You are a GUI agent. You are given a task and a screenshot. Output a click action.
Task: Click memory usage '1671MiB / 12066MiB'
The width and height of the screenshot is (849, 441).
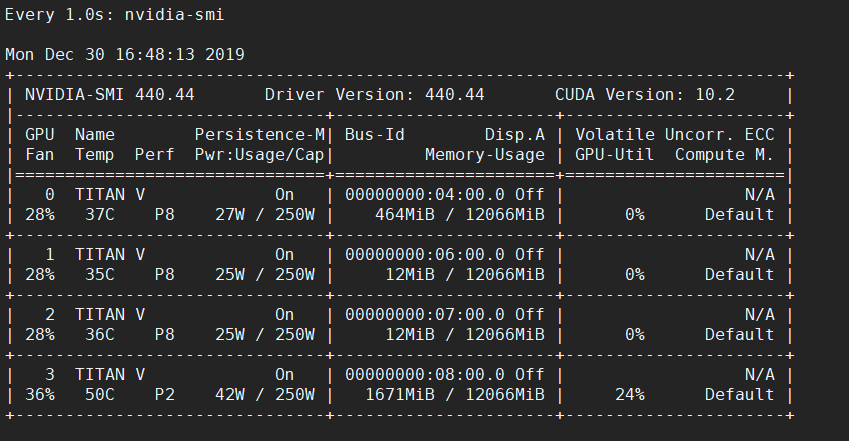[455, 395]
